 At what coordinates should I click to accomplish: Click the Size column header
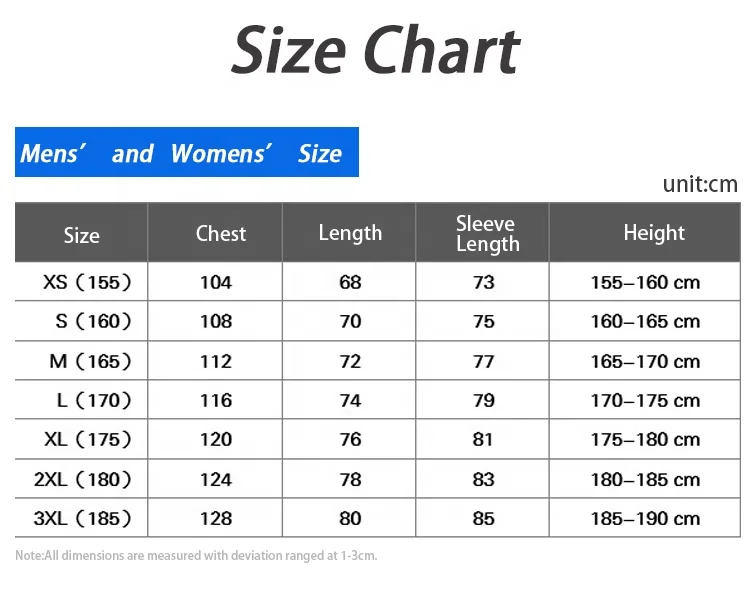coord(81,235)
